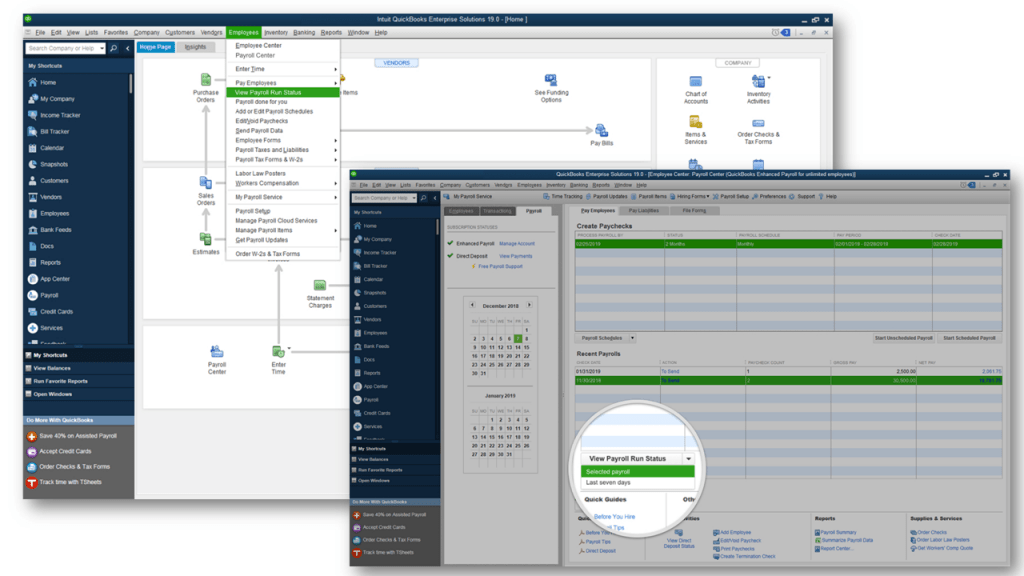Viewport: 1024px width, 576px height.
Task: Open Pay Bills icon in Vendors section
Action: point(601,131)
